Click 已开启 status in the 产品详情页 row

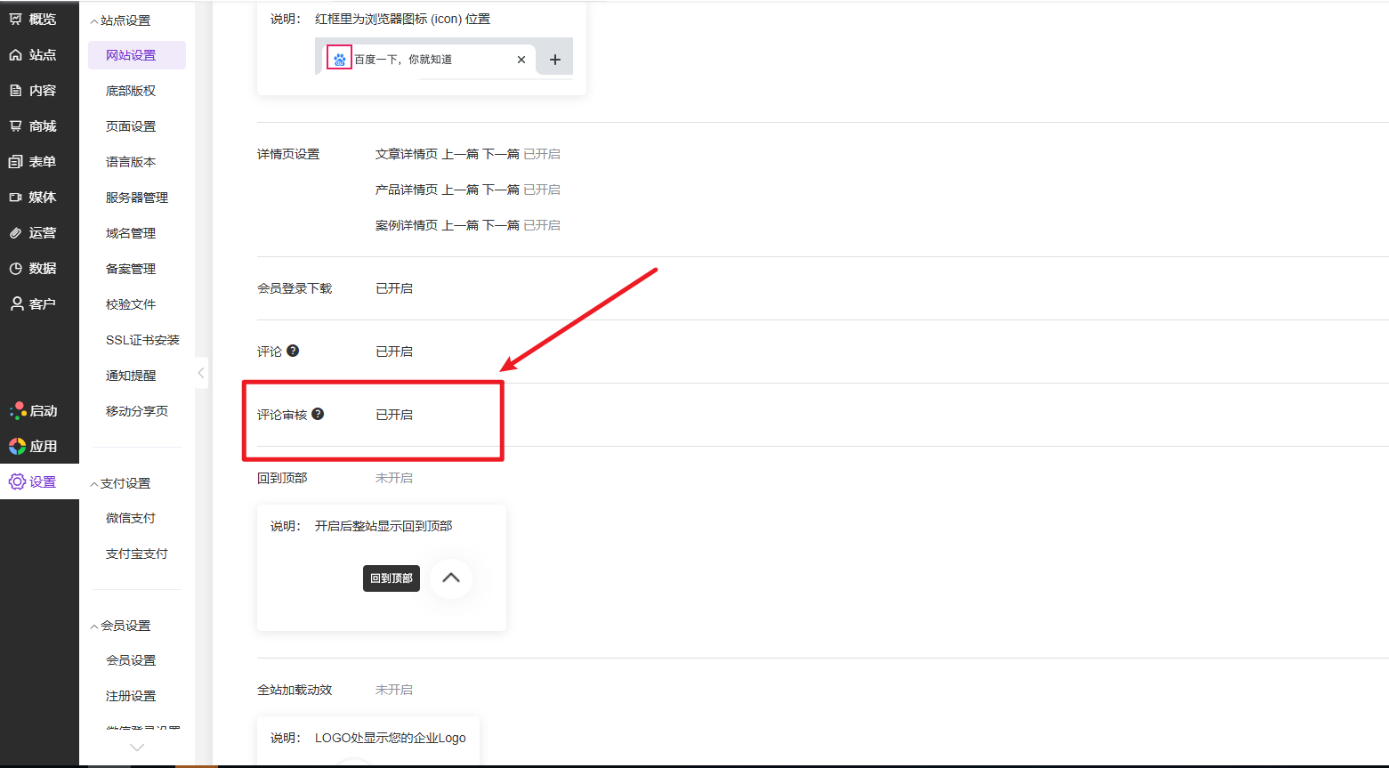pyautogui.click(x=542, y=190)
